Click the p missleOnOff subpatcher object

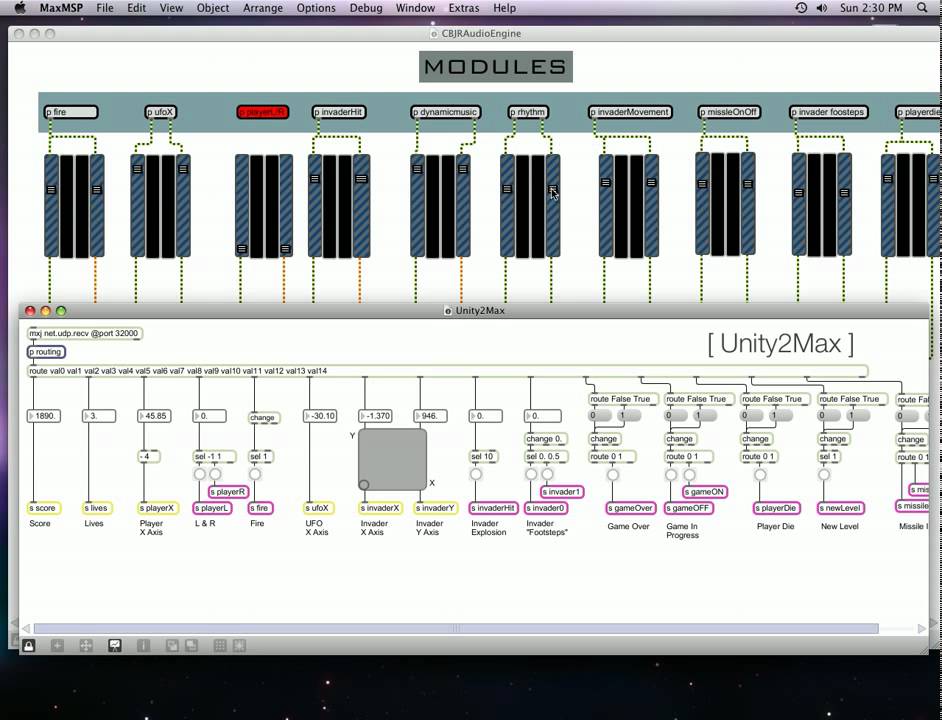click(x=729, y=112)
